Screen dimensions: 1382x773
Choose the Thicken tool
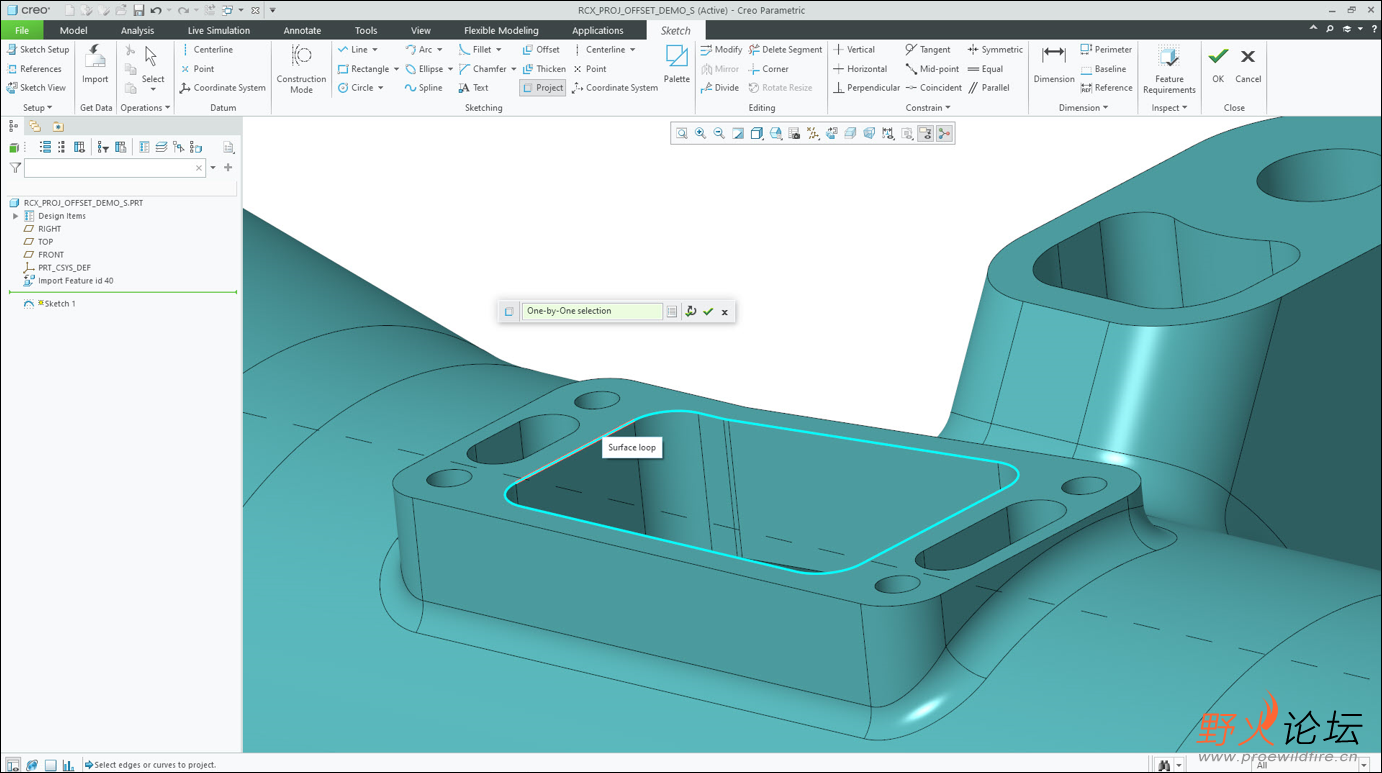pyautogui.click(x=544, y=69)
